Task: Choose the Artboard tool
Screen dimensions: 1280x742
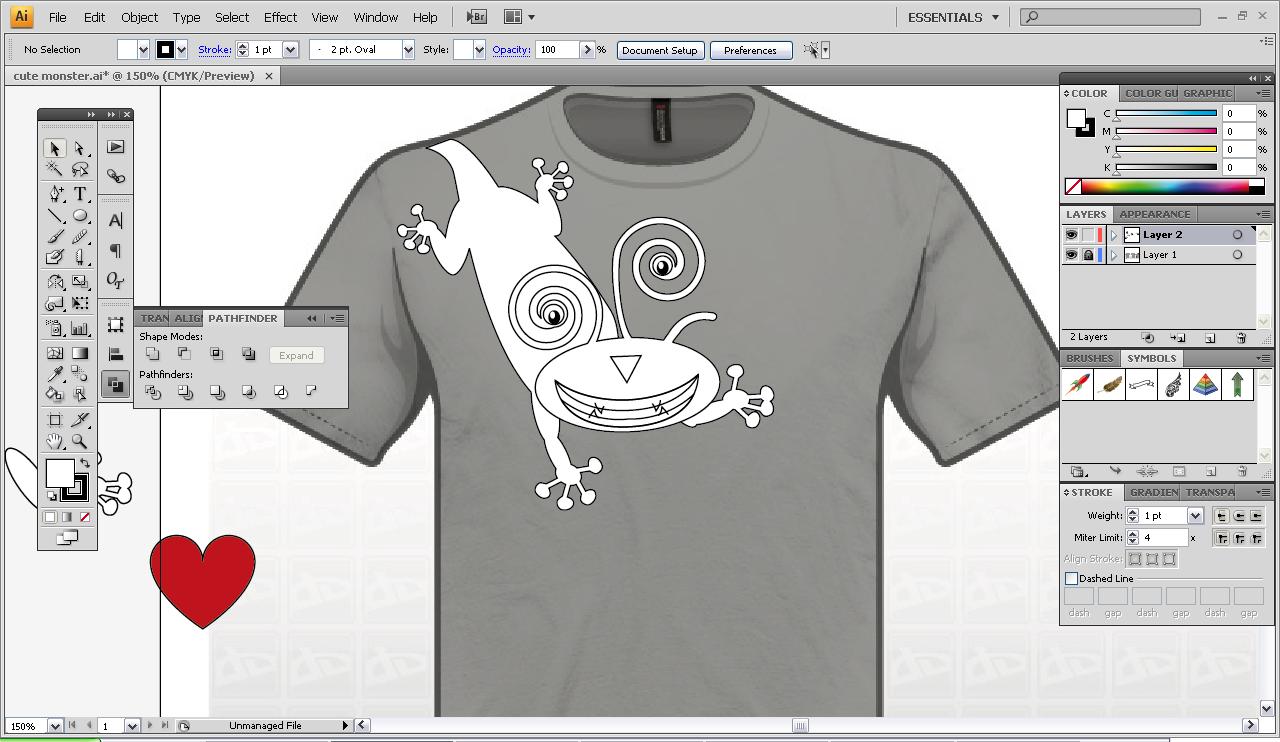Action: (55, 420)
